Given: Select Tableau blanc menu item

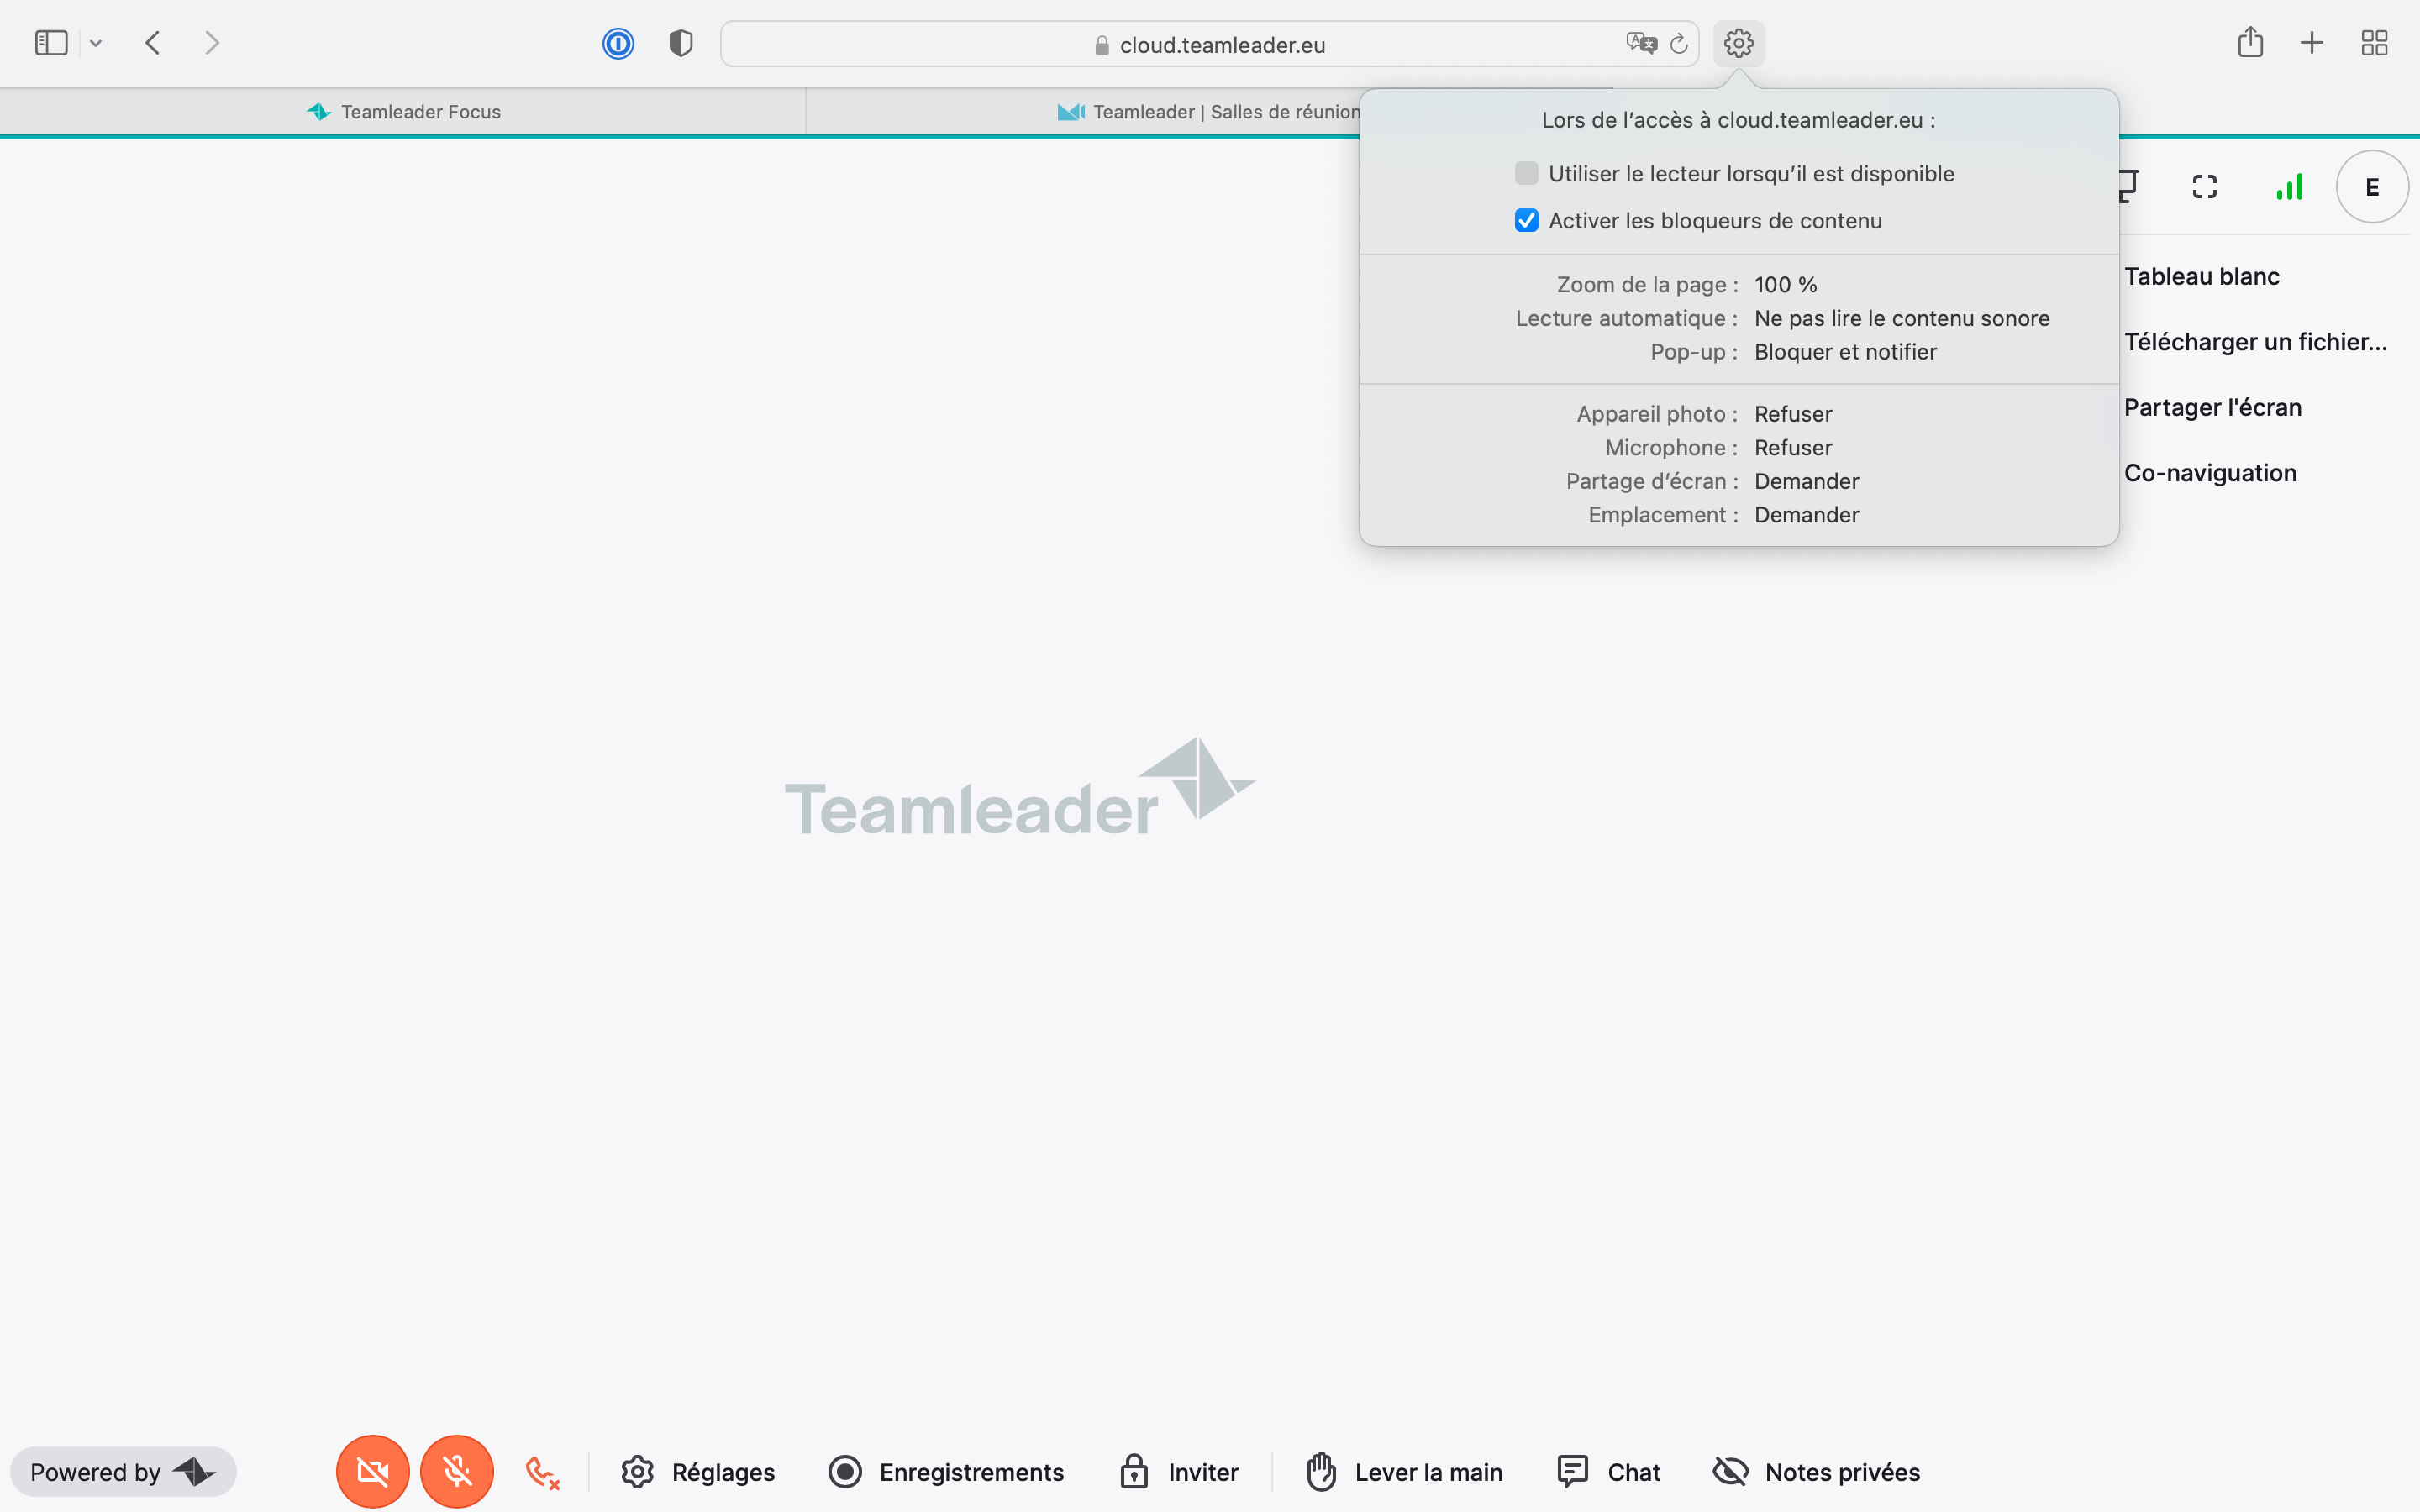Looking at the screenshot, I should [x=2202, y=277].
